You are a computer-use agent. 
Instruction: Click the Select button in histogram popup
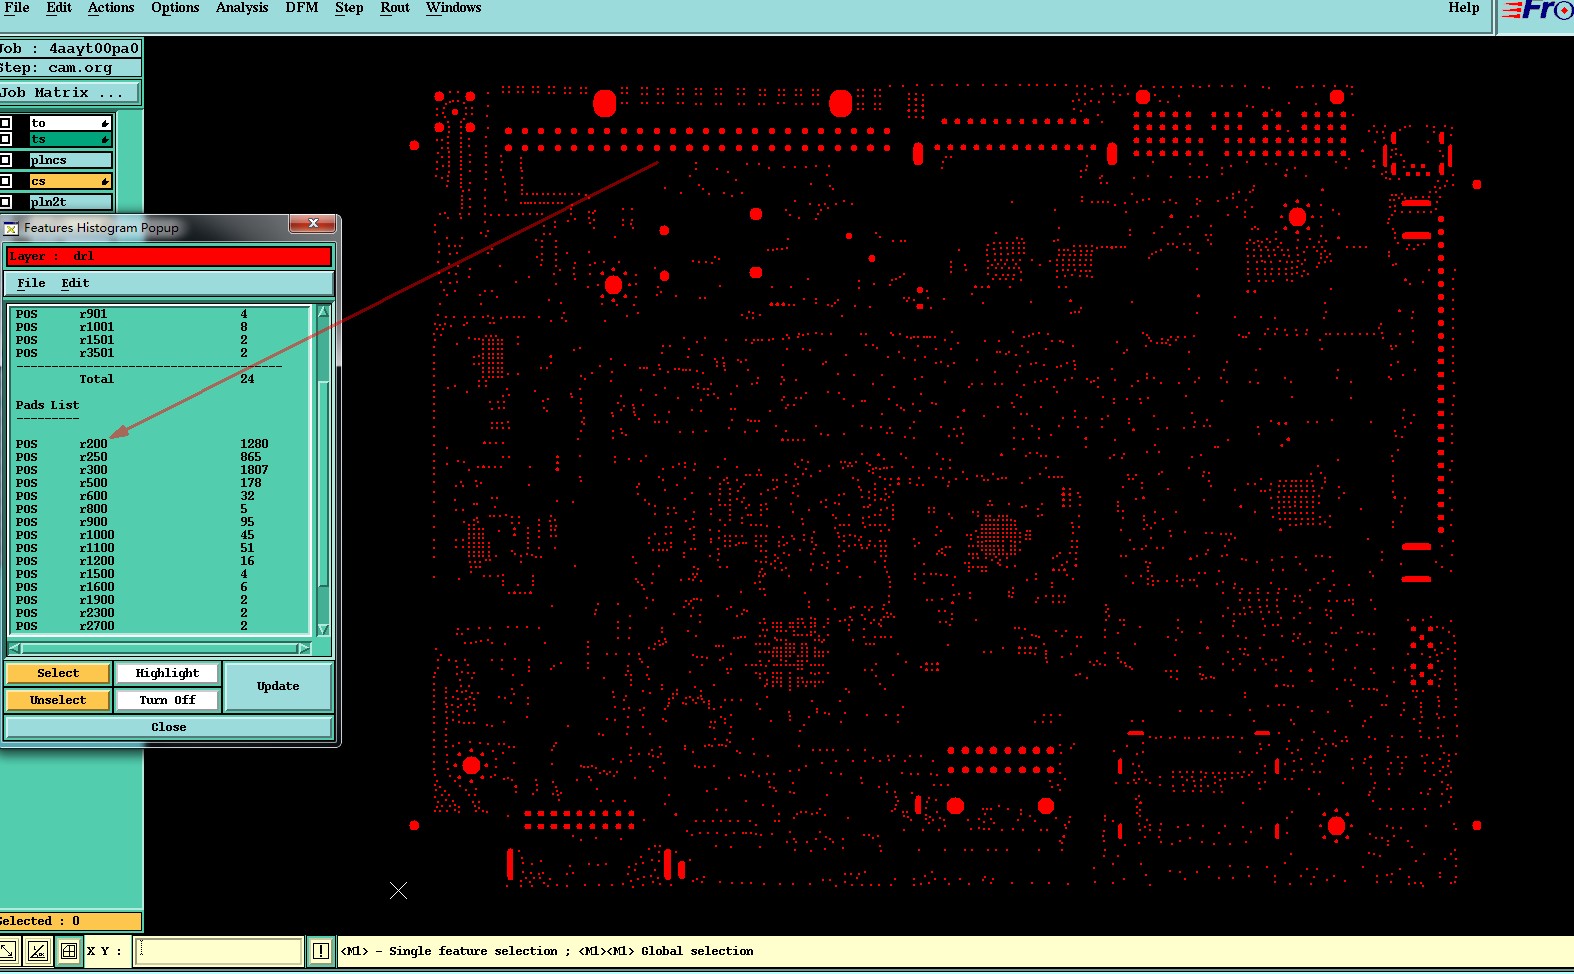tap(58, 673)
